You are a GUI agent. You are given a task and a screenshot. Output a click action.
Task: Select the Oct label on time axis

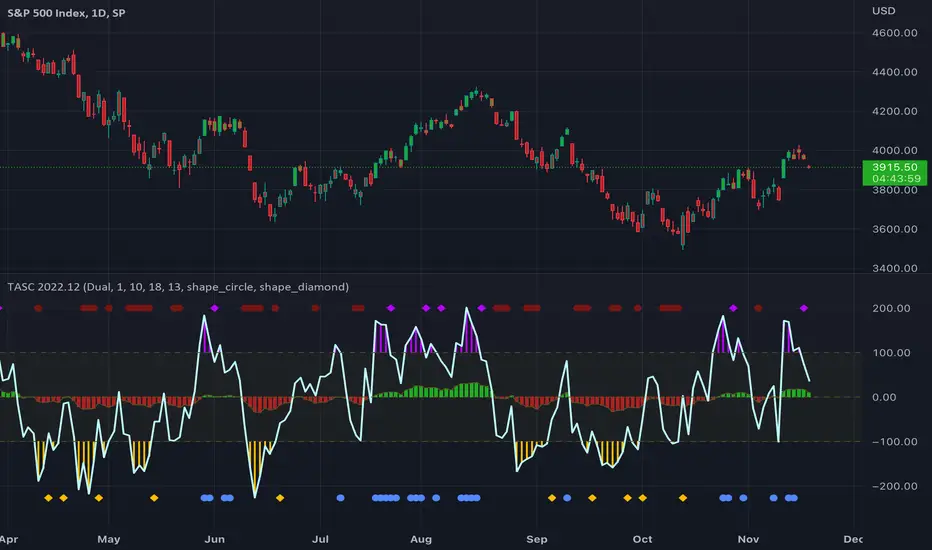[642, 539]
